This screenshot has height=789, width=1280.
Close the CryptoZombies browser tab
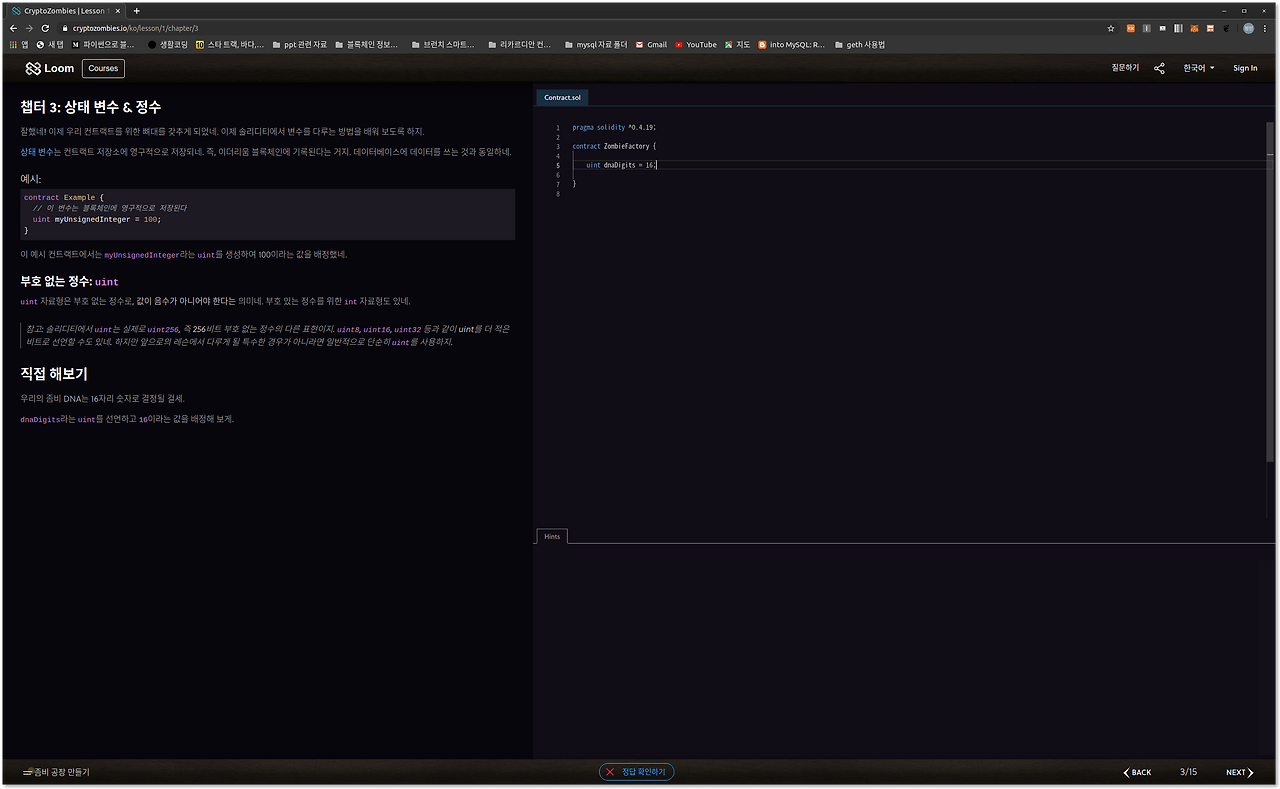click(118, 11)
